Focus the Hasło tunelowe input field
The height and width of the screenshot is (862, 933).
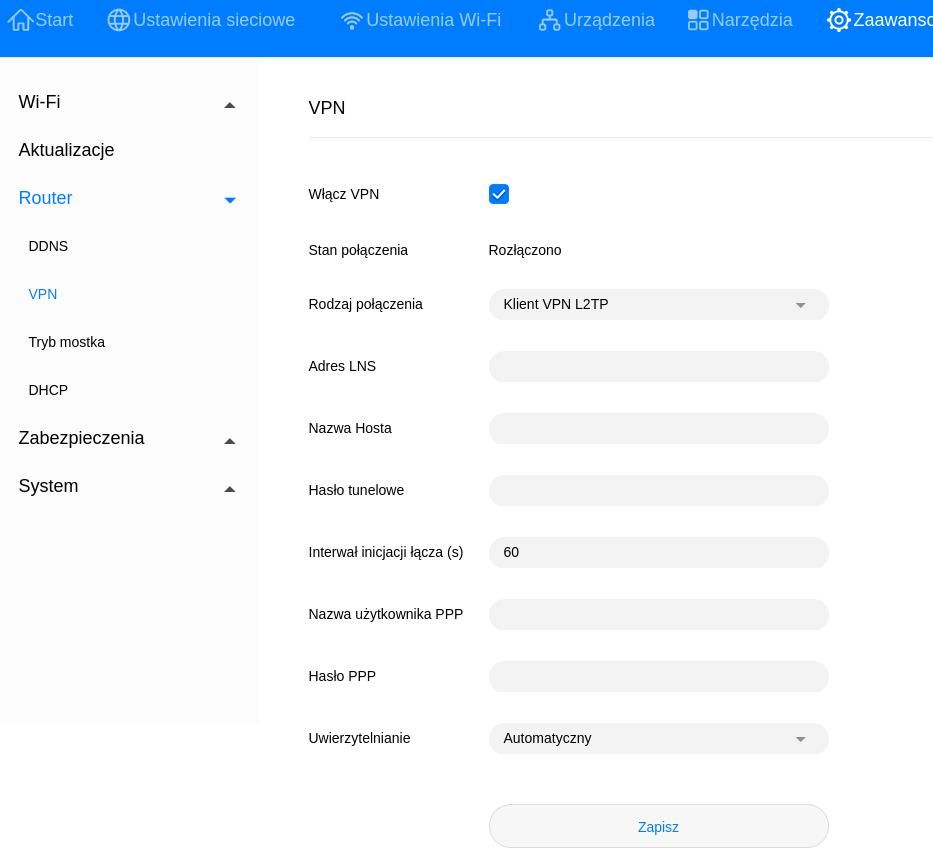point(659,490)
